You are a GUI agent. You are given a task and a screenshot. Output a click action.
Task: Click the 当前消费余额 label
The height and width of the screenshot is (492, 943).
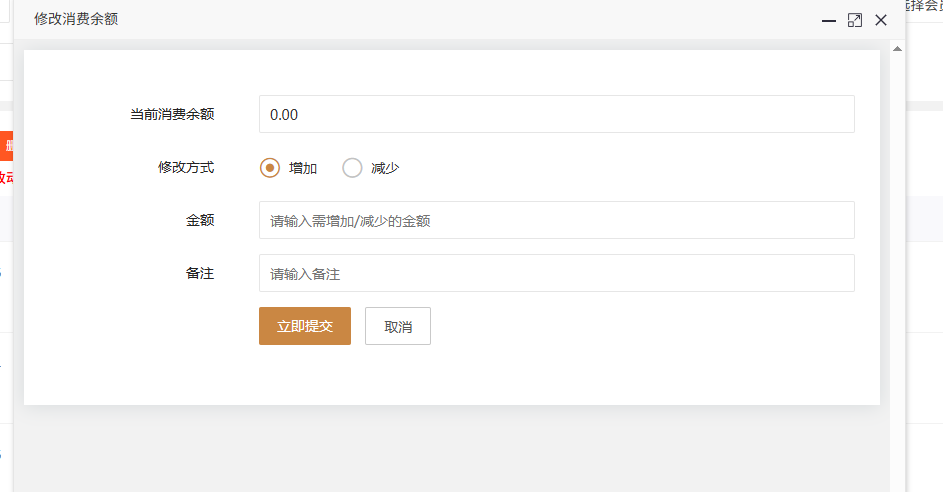[172, 114]
